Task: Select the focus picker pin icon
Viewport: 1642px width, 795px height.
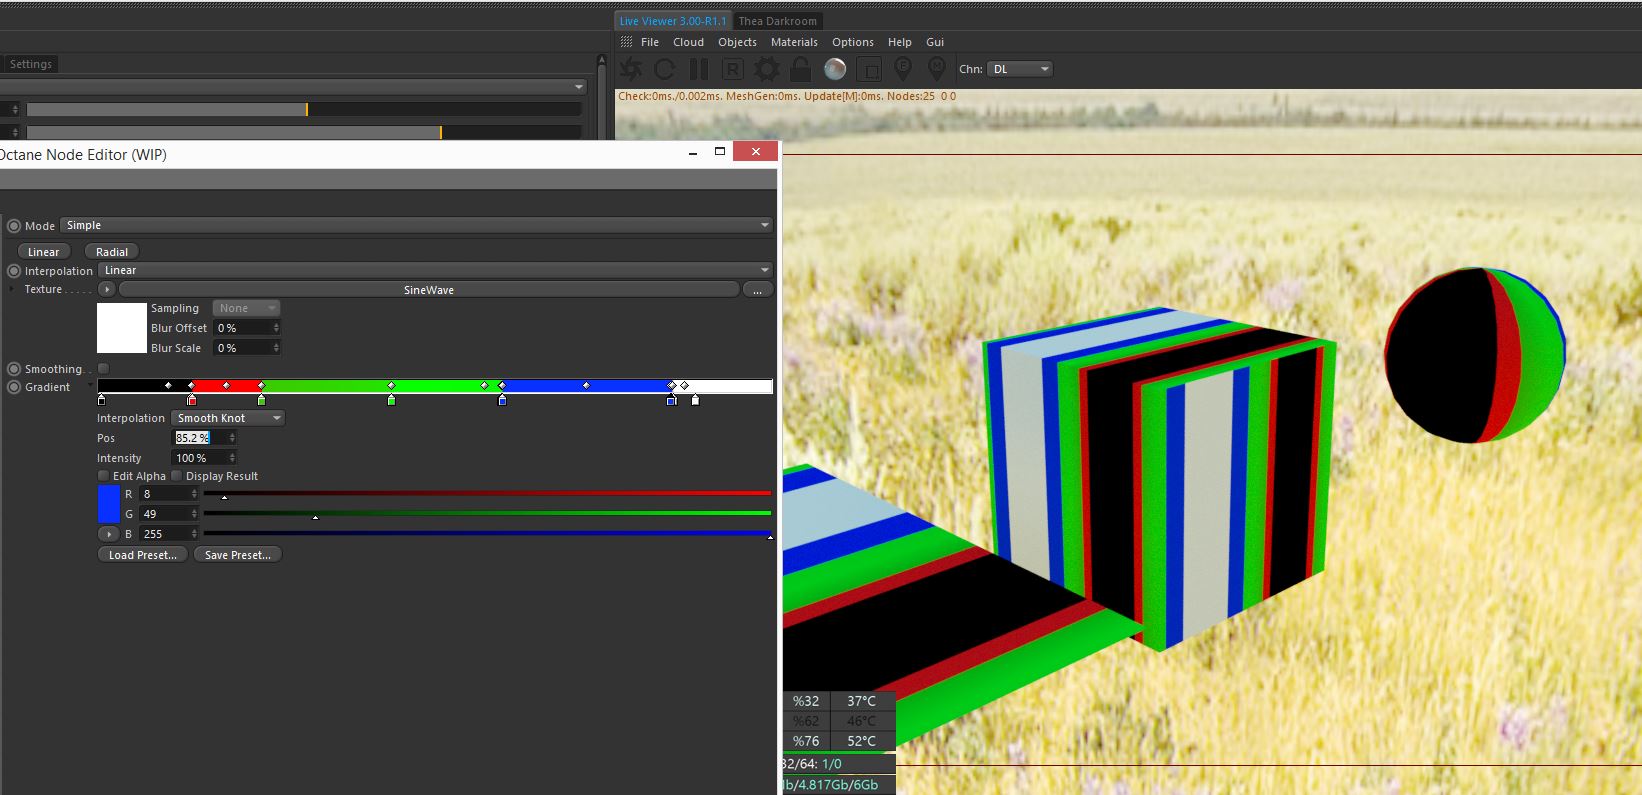Action: [903, 69]
